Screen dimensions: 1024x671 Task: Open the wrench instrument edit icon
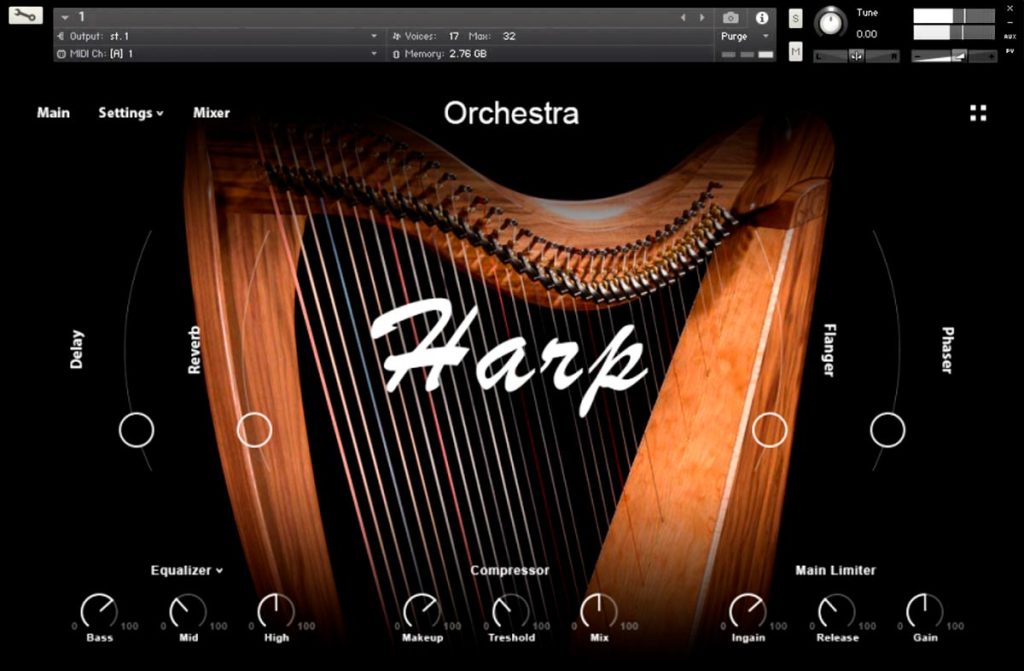(25, 15)
